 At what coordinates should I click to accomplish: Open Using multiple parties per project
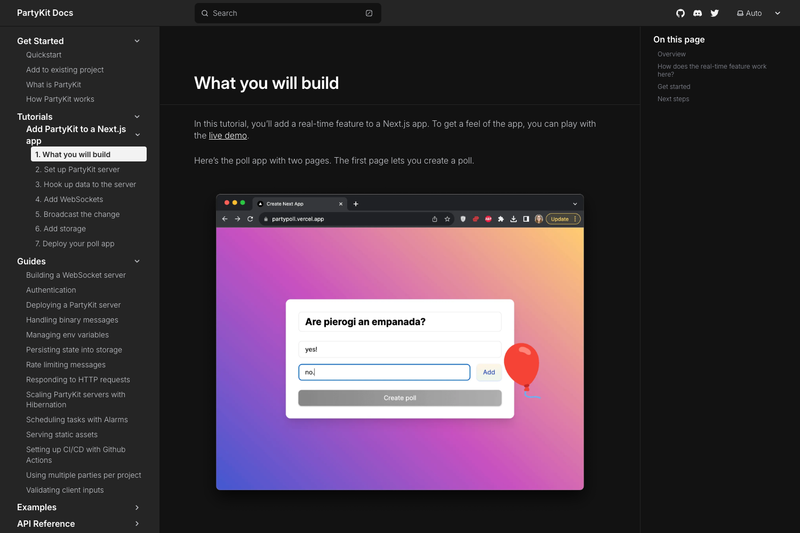pos(84,475)
